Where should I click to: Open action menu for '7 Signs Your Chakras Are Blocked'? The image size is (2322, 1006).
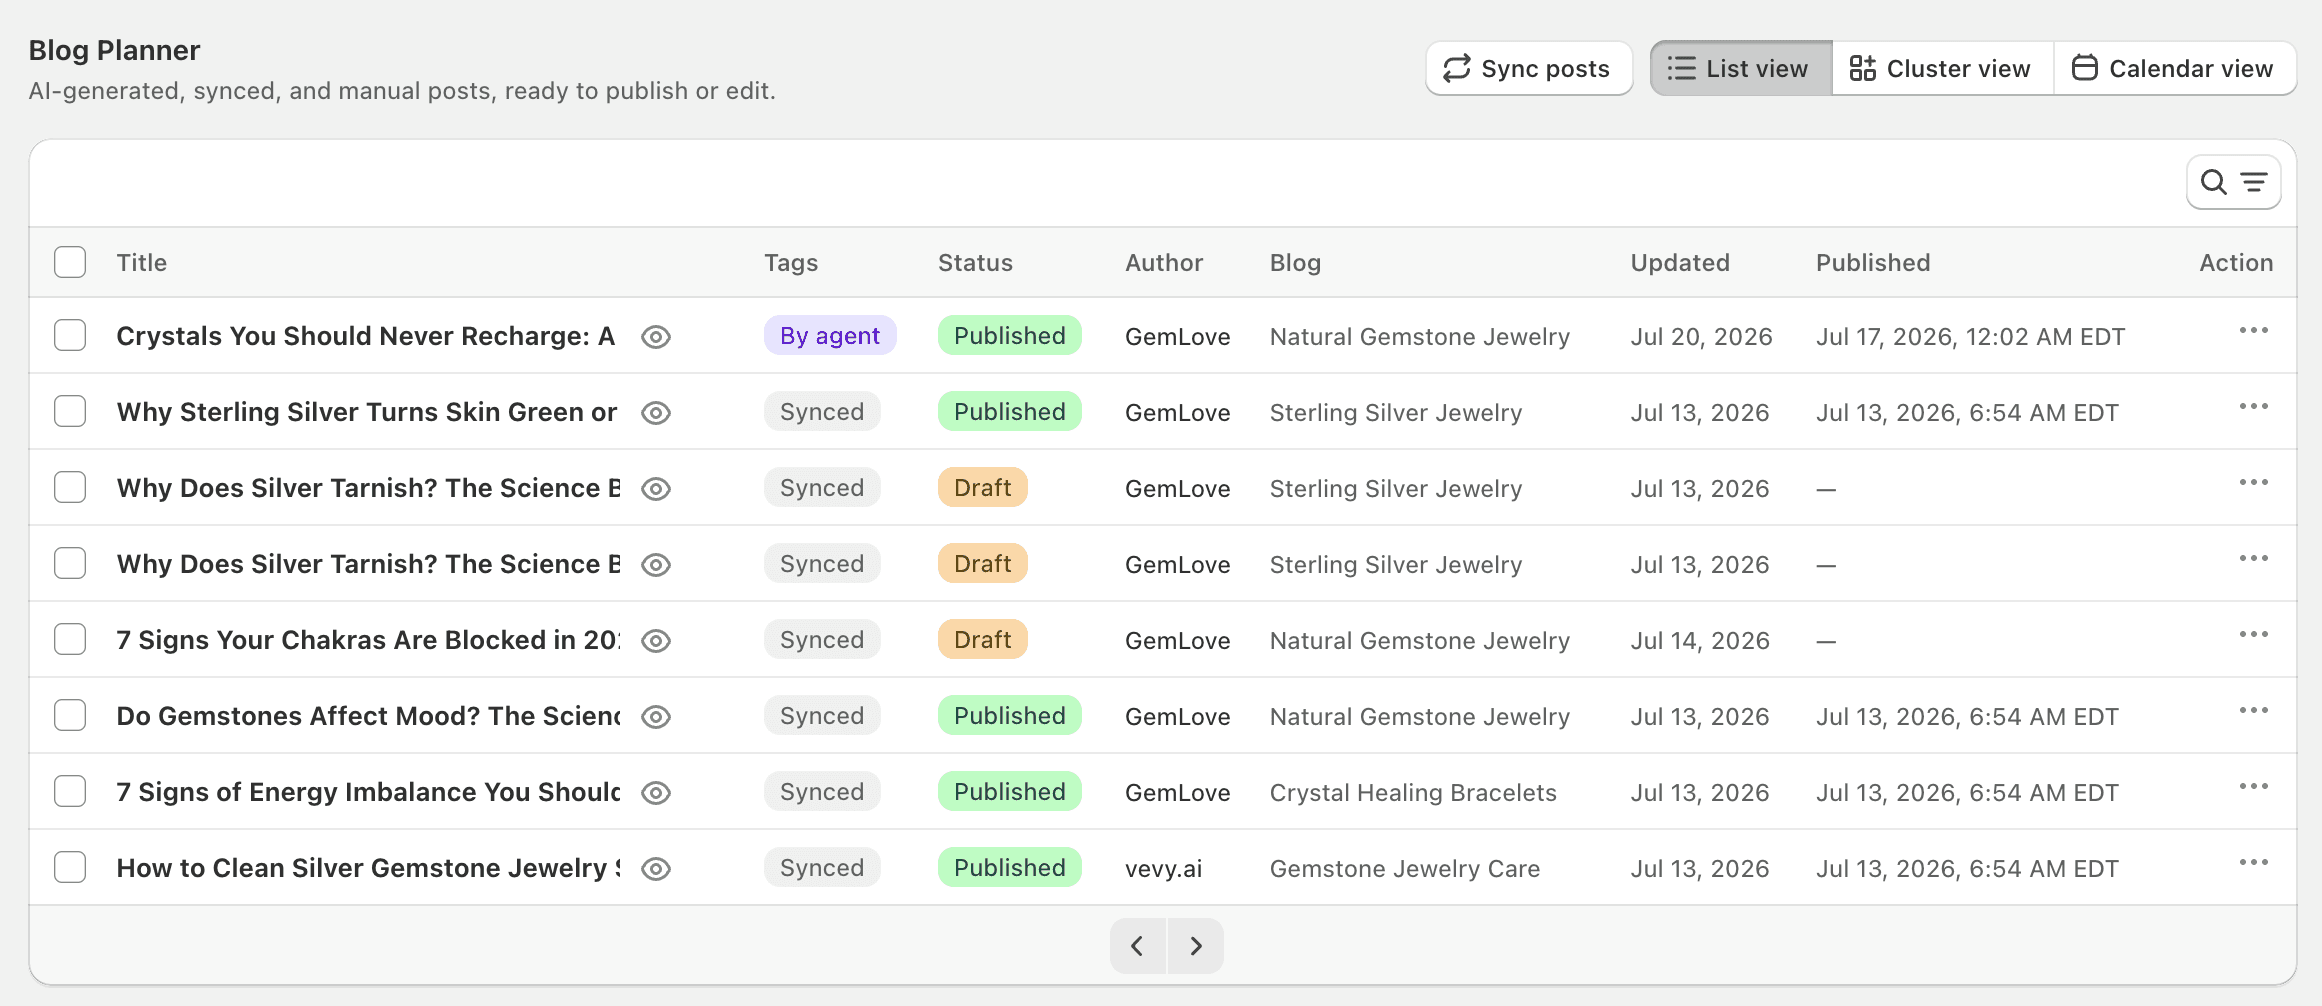pyautogui.click(x=2253, y=635)
